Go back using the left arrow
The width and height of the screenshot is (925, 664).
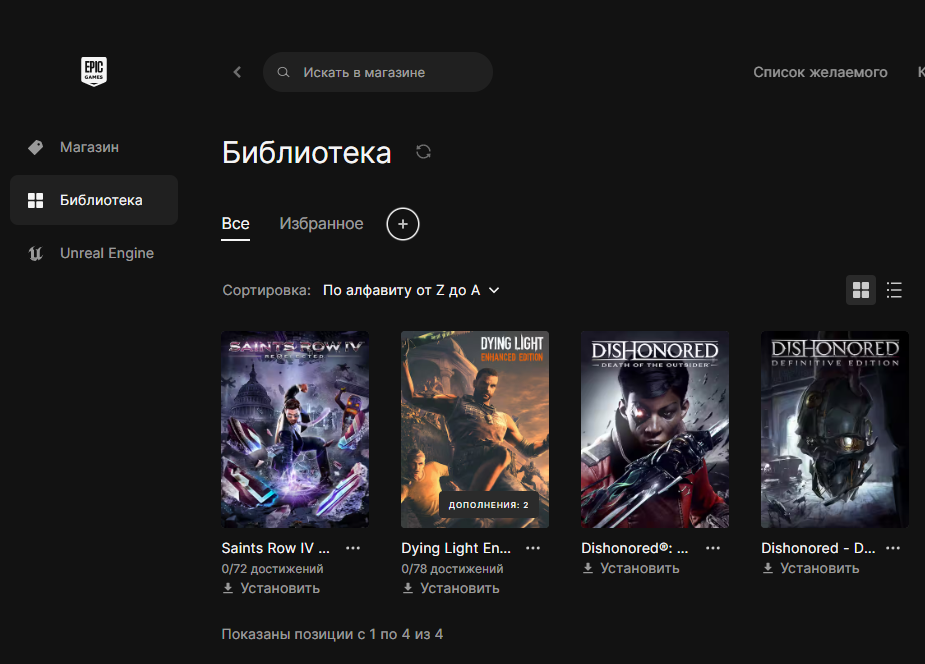point(237,72)
